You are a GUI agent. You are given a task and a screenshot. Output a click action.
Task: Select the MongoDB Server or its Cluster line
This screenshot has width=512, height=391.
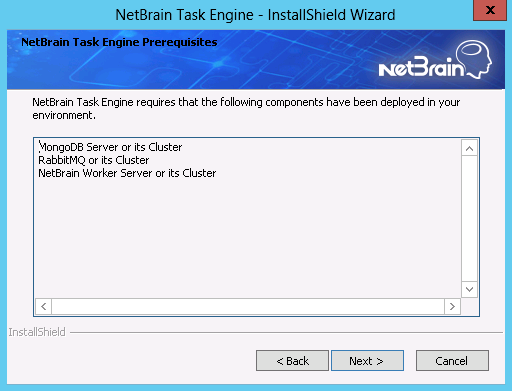click(x=110, y=147)
